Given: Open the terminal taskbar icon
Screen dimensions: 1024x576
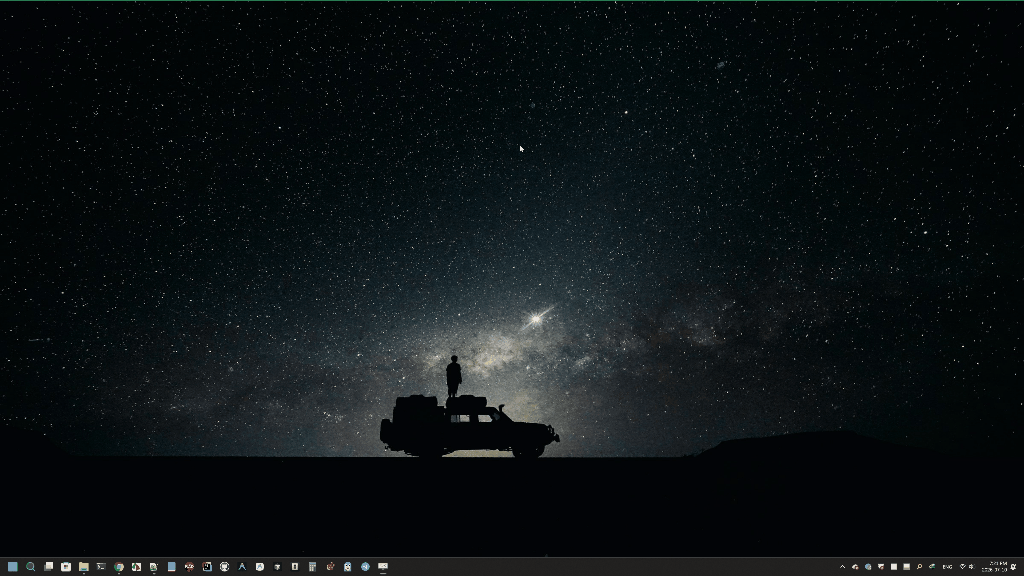Looking at the screenshot, I should click(x=101, y=567).
